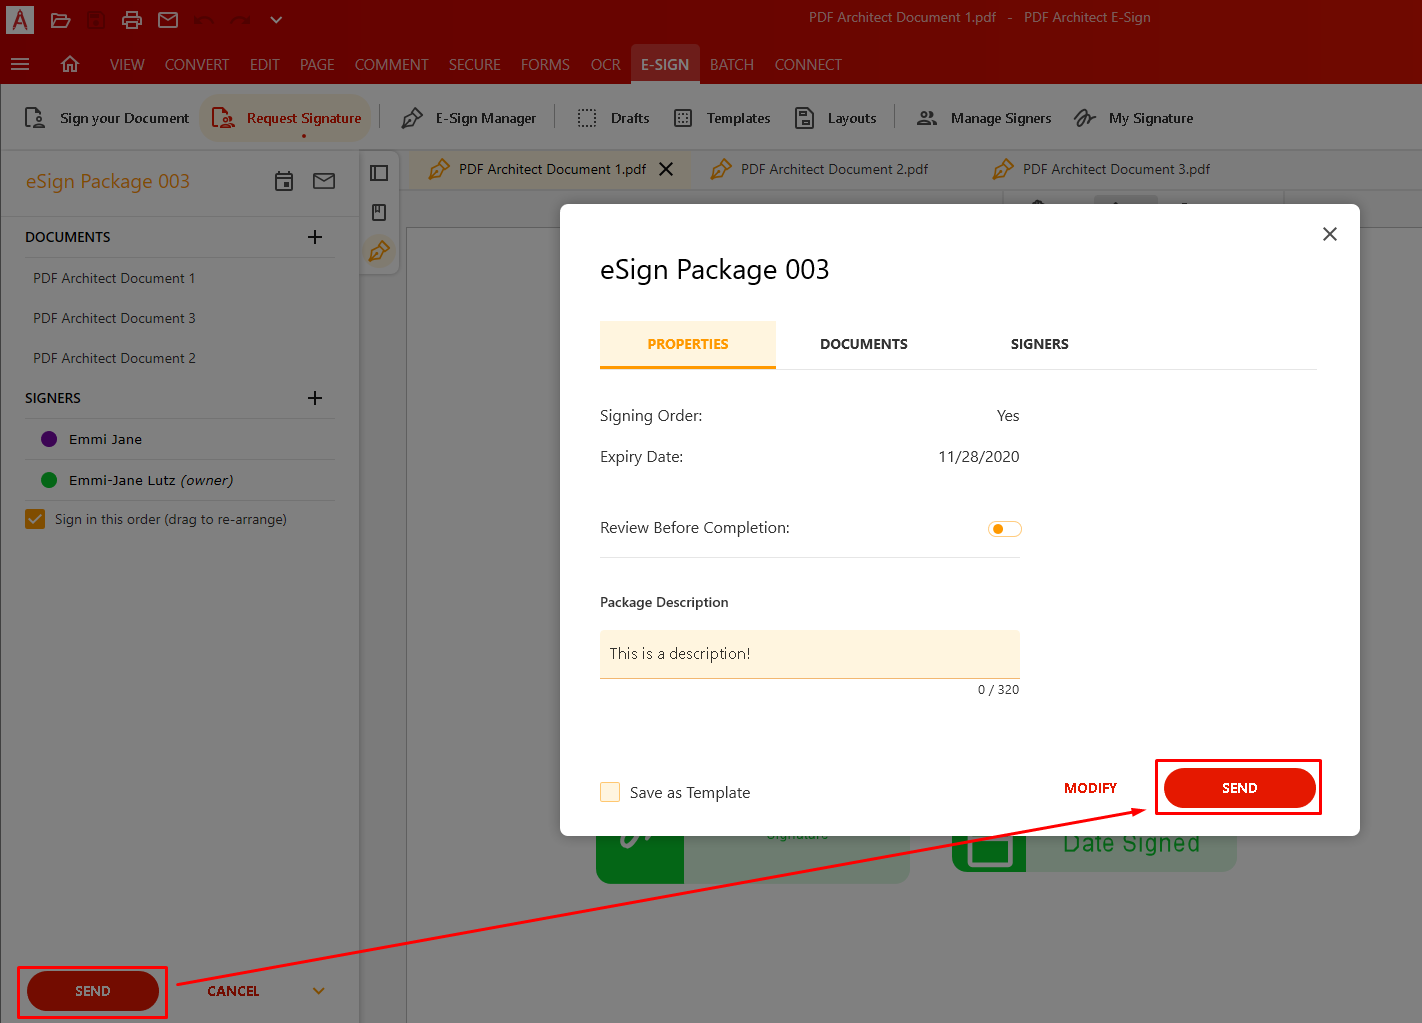Open file folder icon in title bar
This screenshot has width=1422, height=1023.
click(x=60, y=20)
